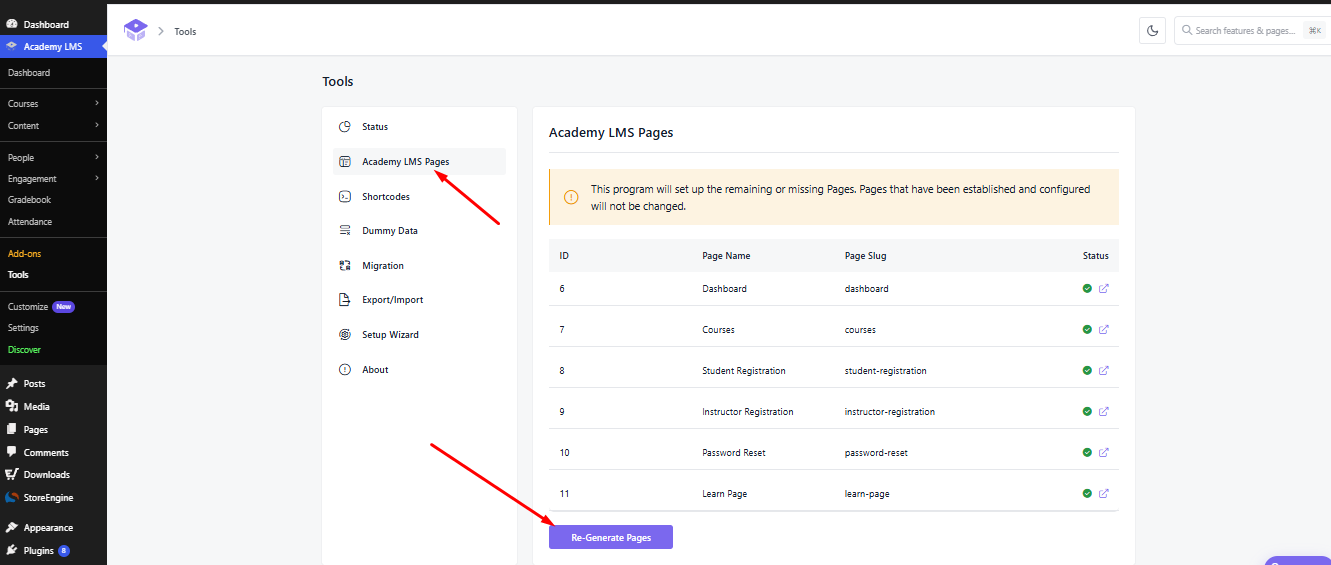Open Downloads in WordPress menu
The width and height of the screenshot is (1331, 565).
pos(53,475)
